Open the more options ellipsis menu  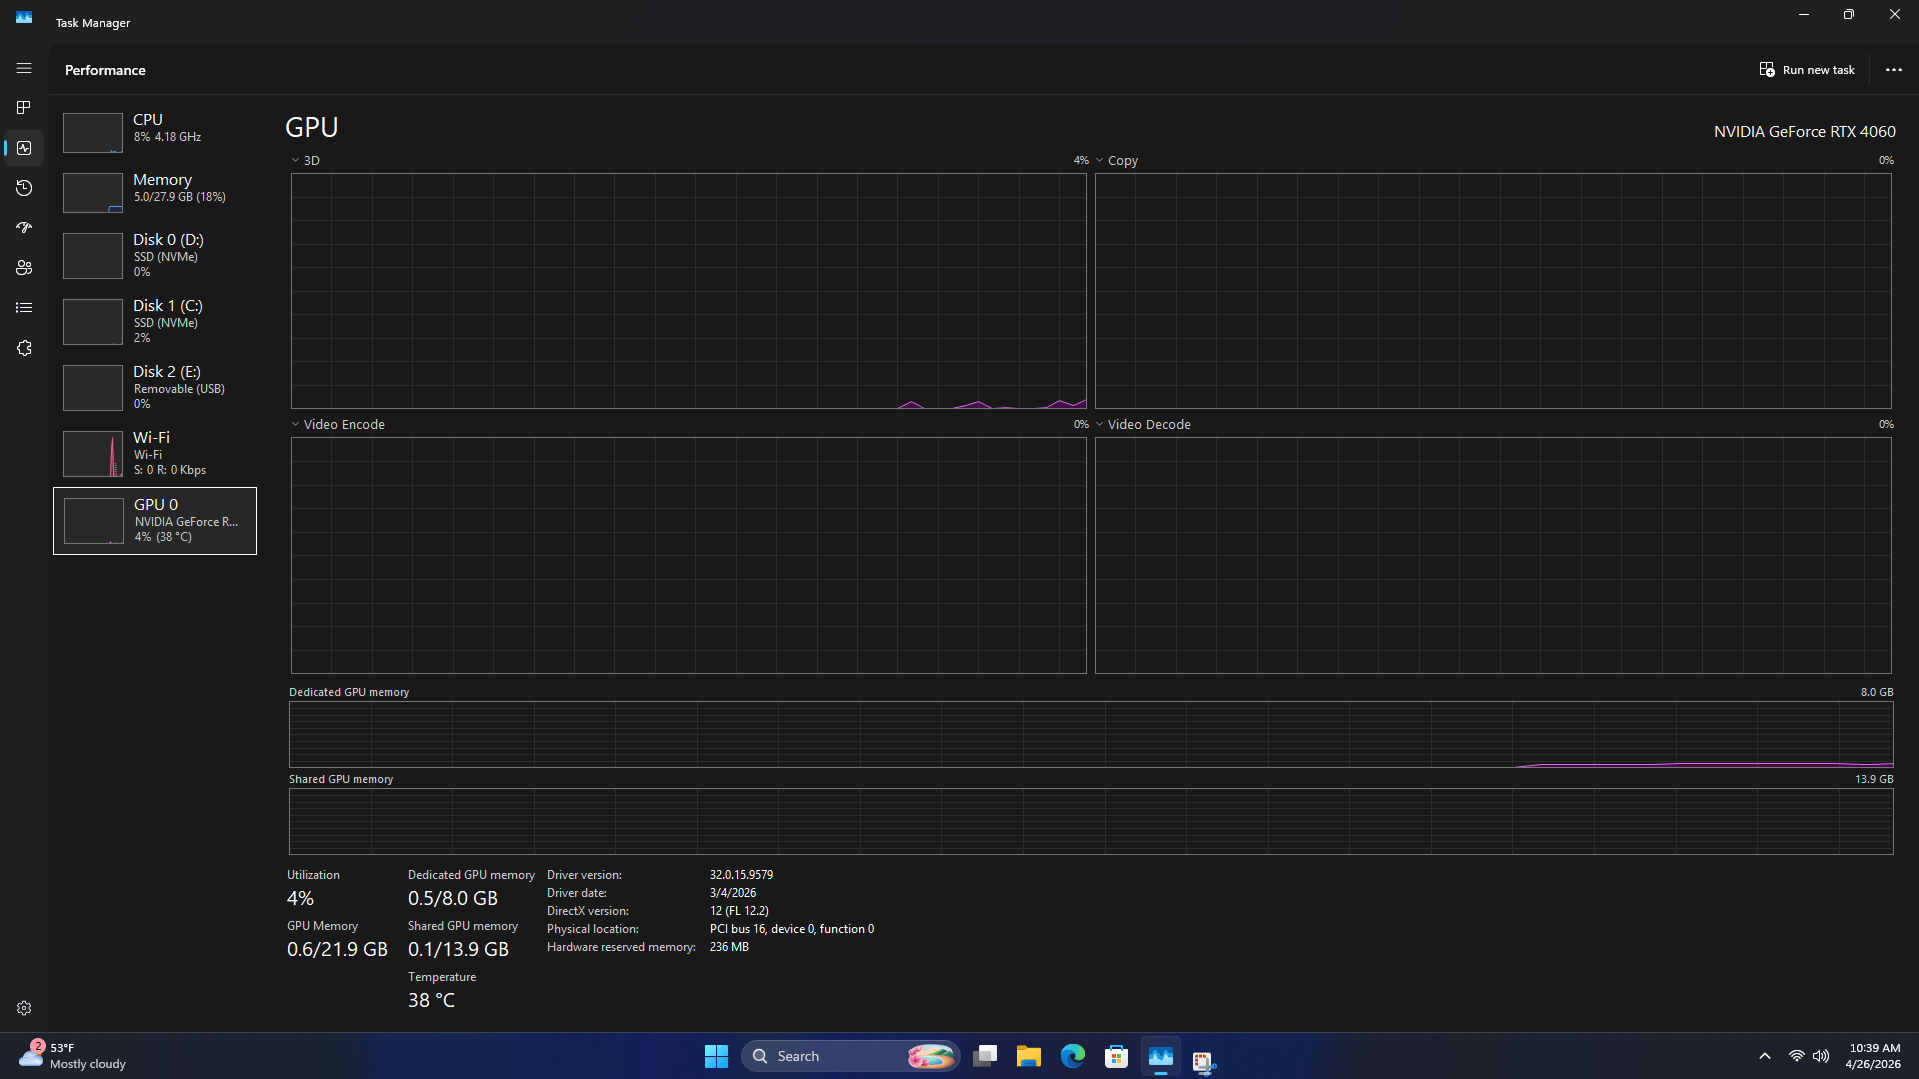click(1893, 70)
